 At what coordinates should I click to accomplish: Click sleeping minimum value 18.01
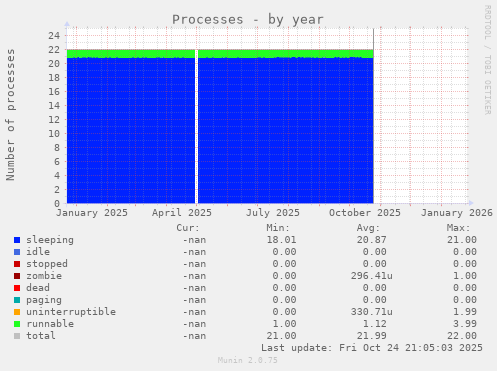coord(281,240)
